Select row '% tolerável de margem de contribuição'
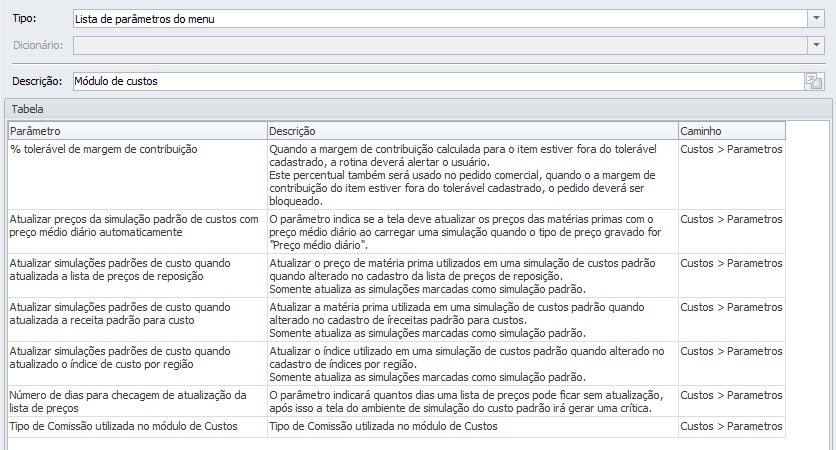836x450 pixels. coord(138,175)
